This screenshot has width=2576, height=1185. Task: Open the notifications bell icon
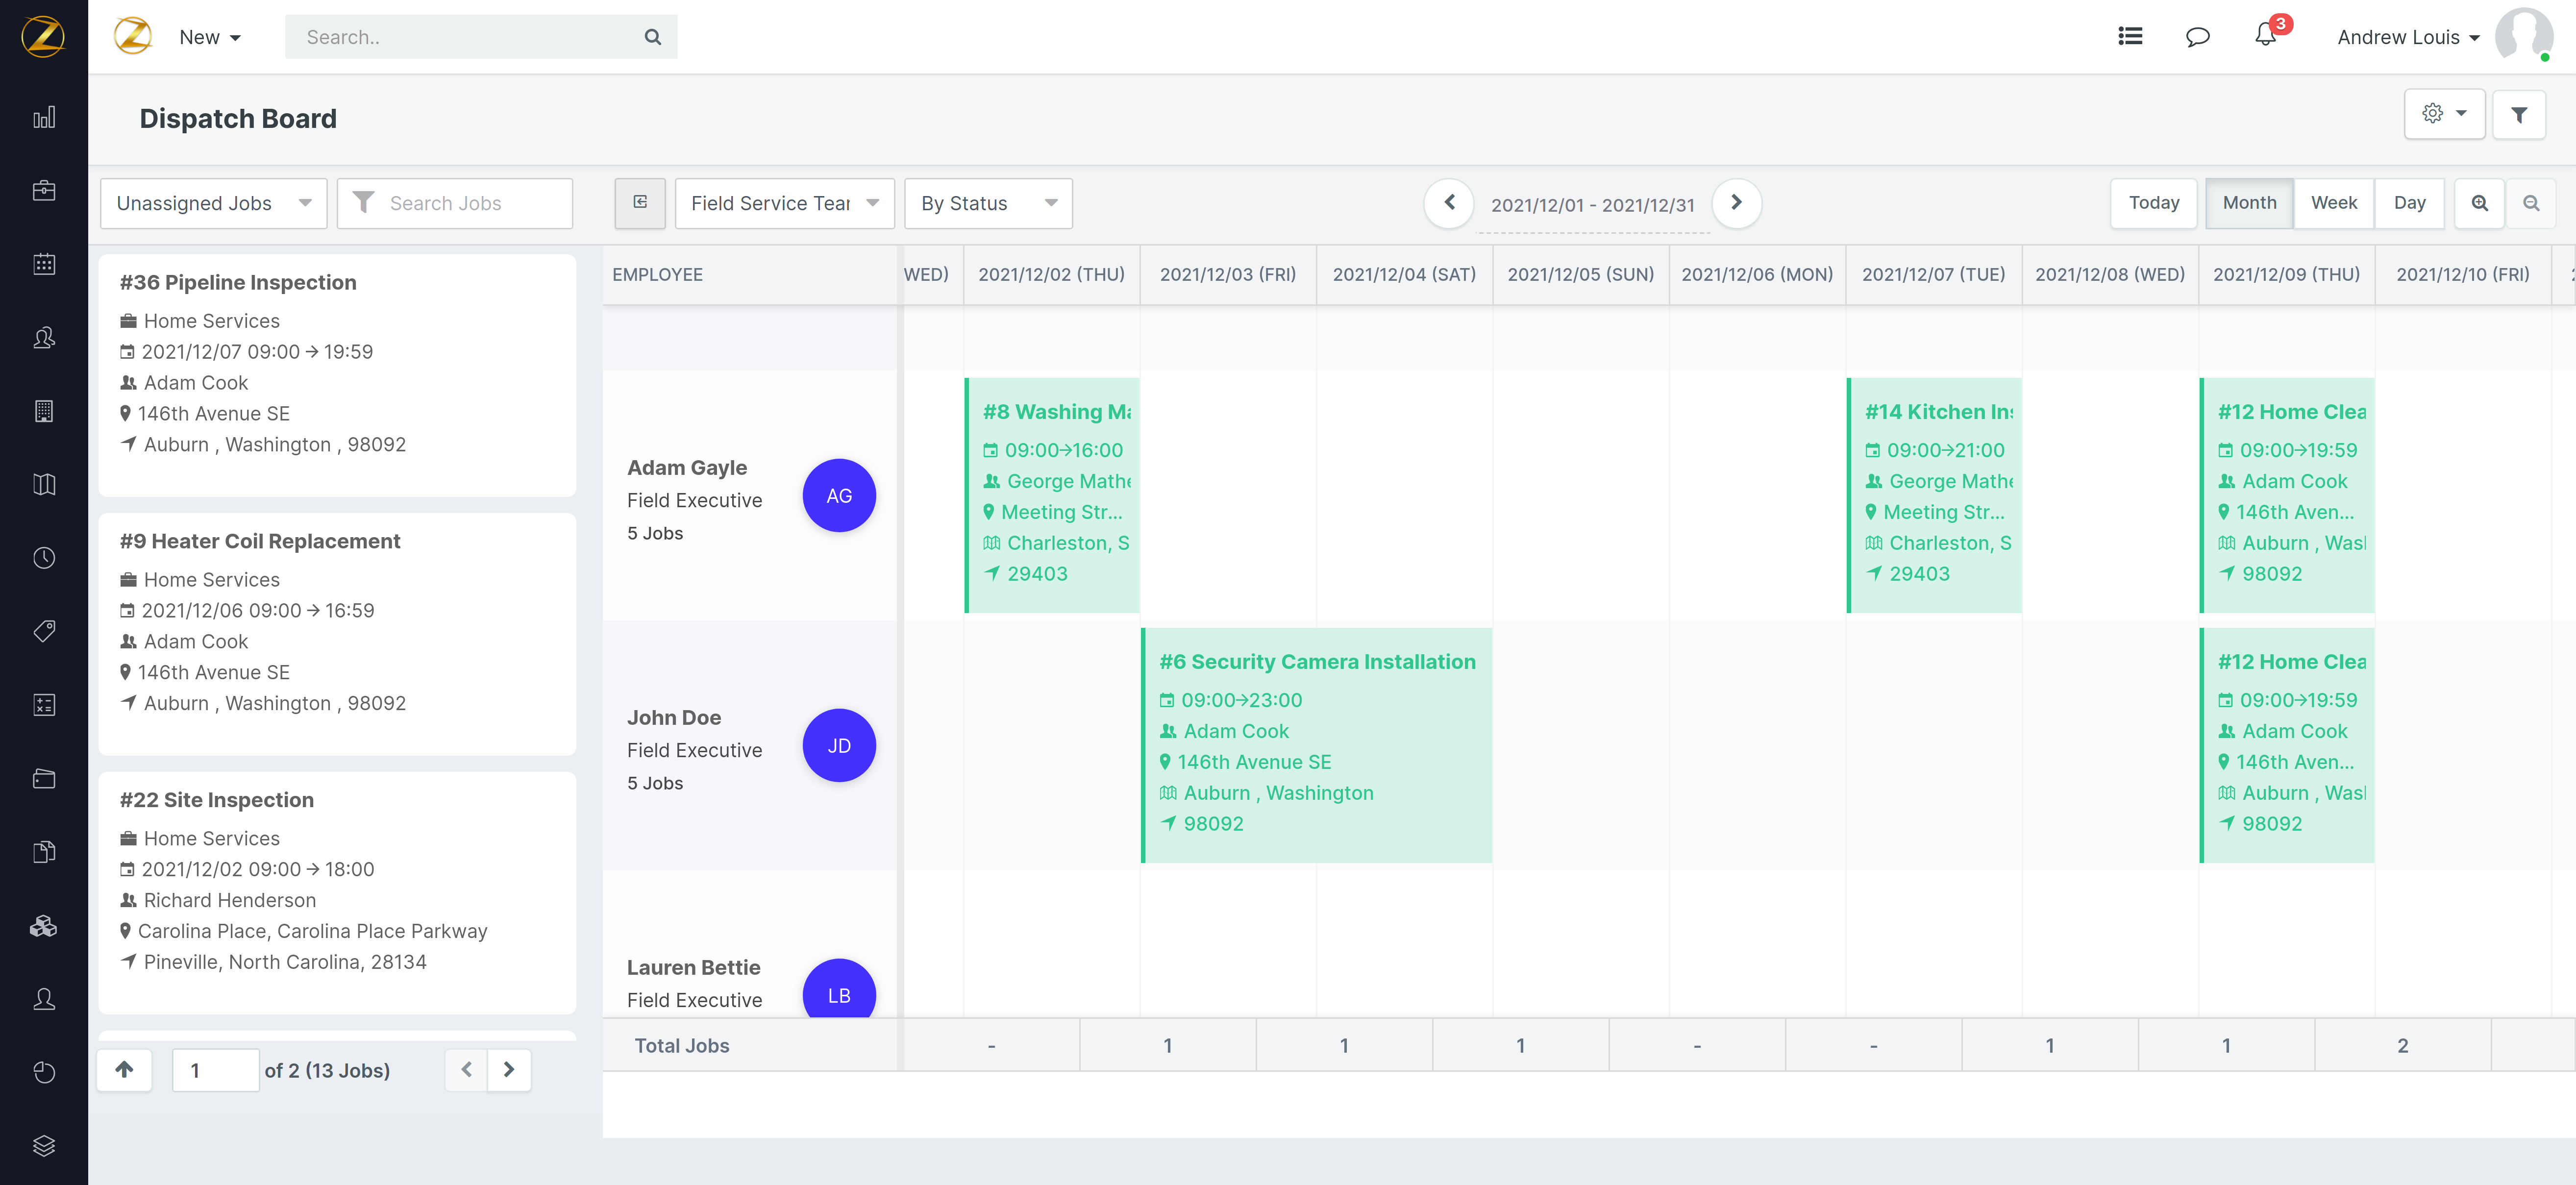click(2265, 36)
